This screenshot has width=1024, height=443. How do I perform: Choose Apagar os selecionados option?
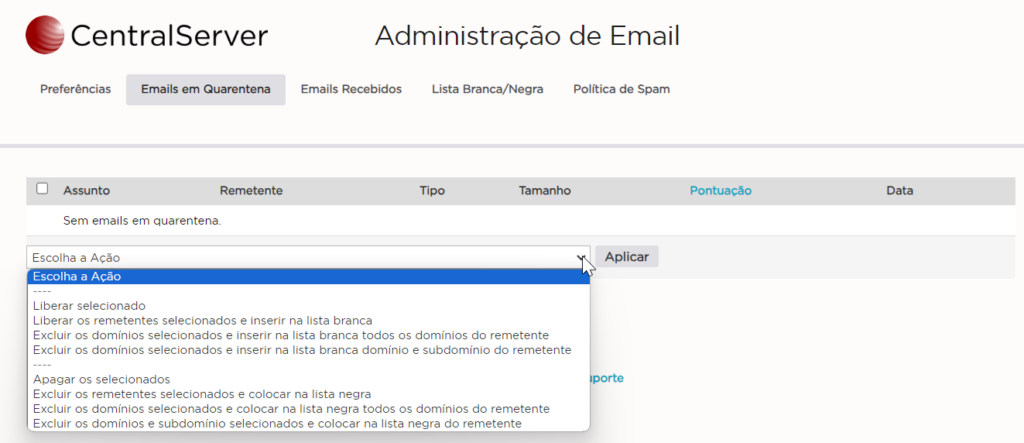[101, 379]
